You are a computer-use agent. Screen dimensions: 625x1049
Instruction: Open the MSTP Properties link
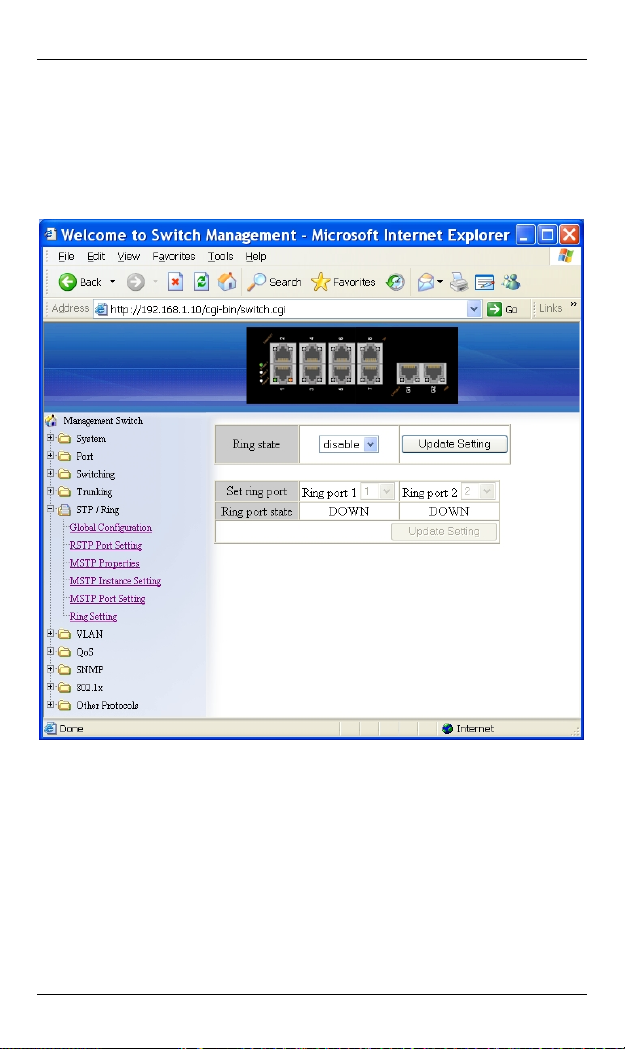[x=104, y=563]
